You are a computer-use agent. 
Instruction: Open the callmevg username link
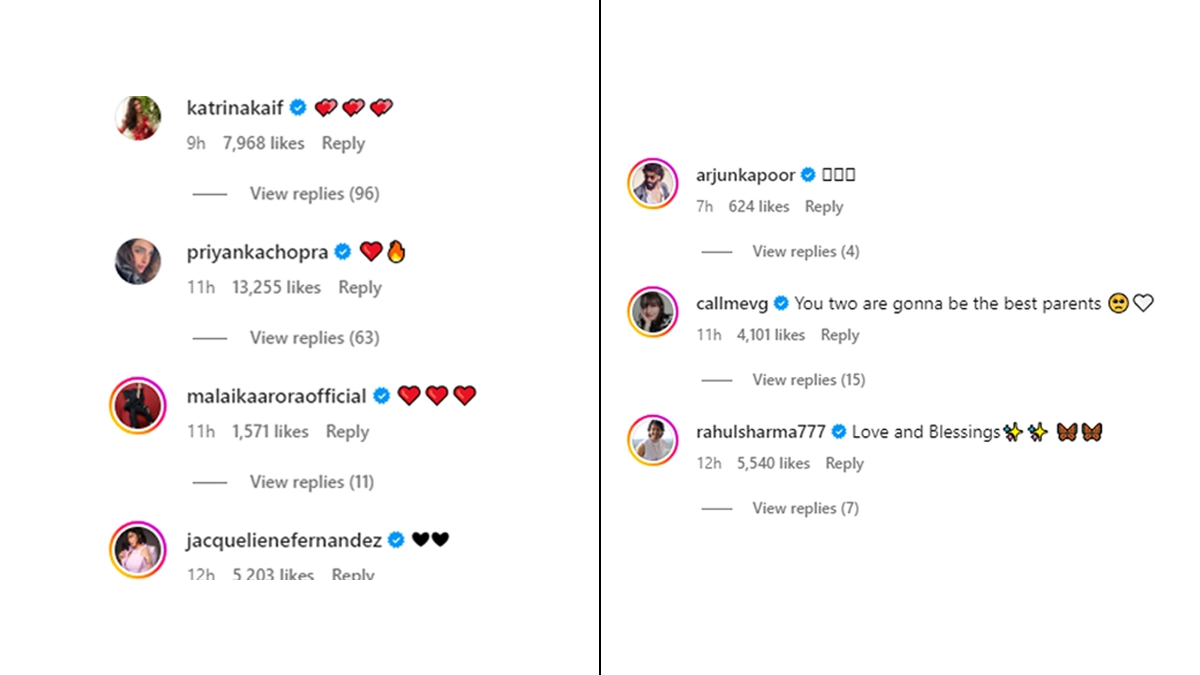[731, 303]
